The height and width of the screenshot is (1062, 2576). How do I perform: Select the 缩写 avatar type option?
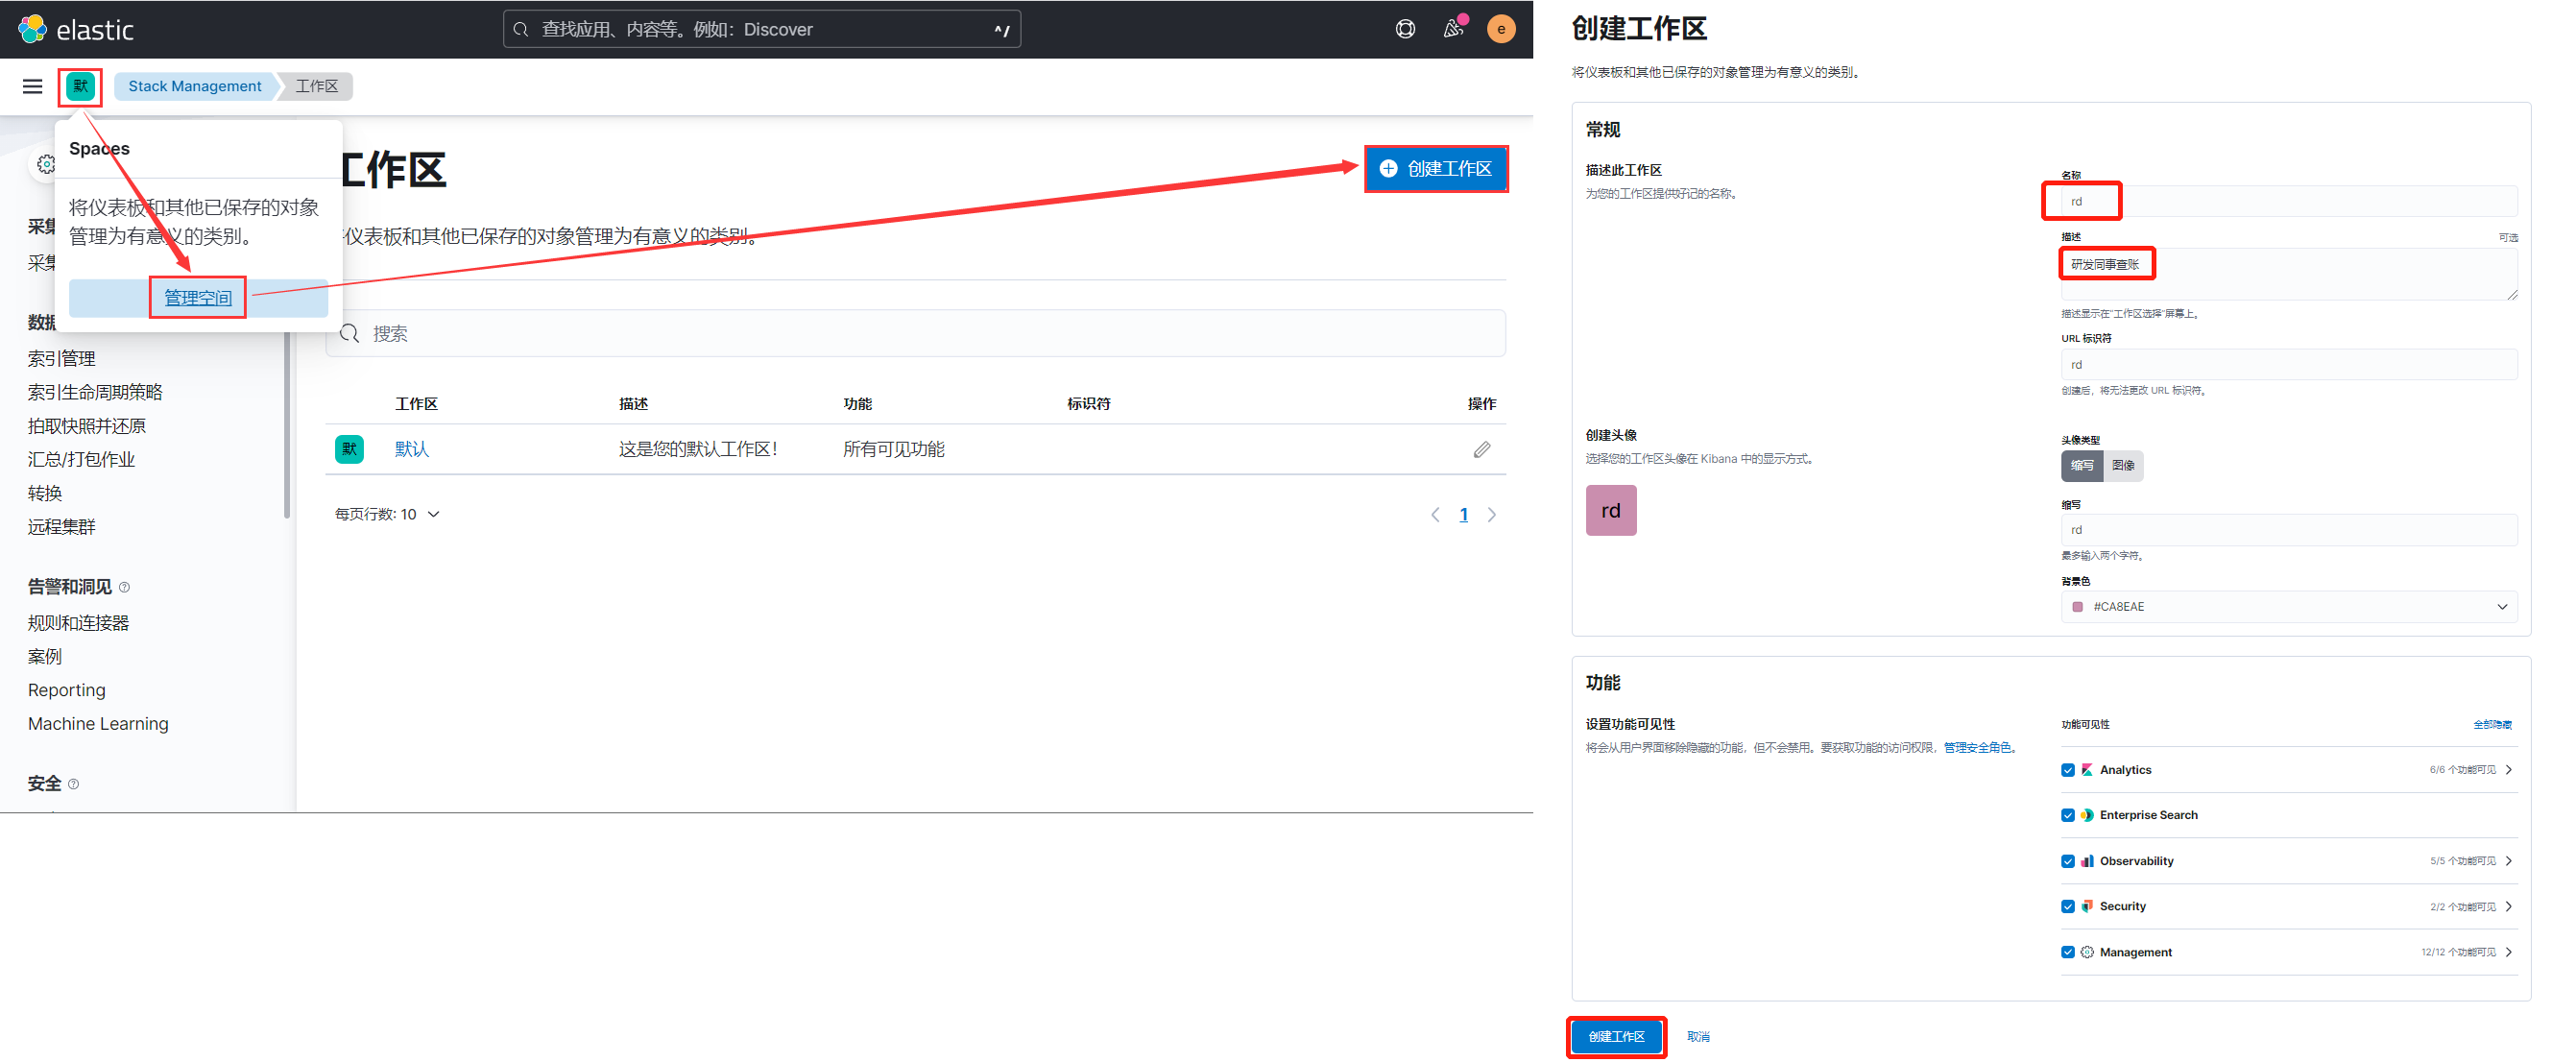[2081, 465]
